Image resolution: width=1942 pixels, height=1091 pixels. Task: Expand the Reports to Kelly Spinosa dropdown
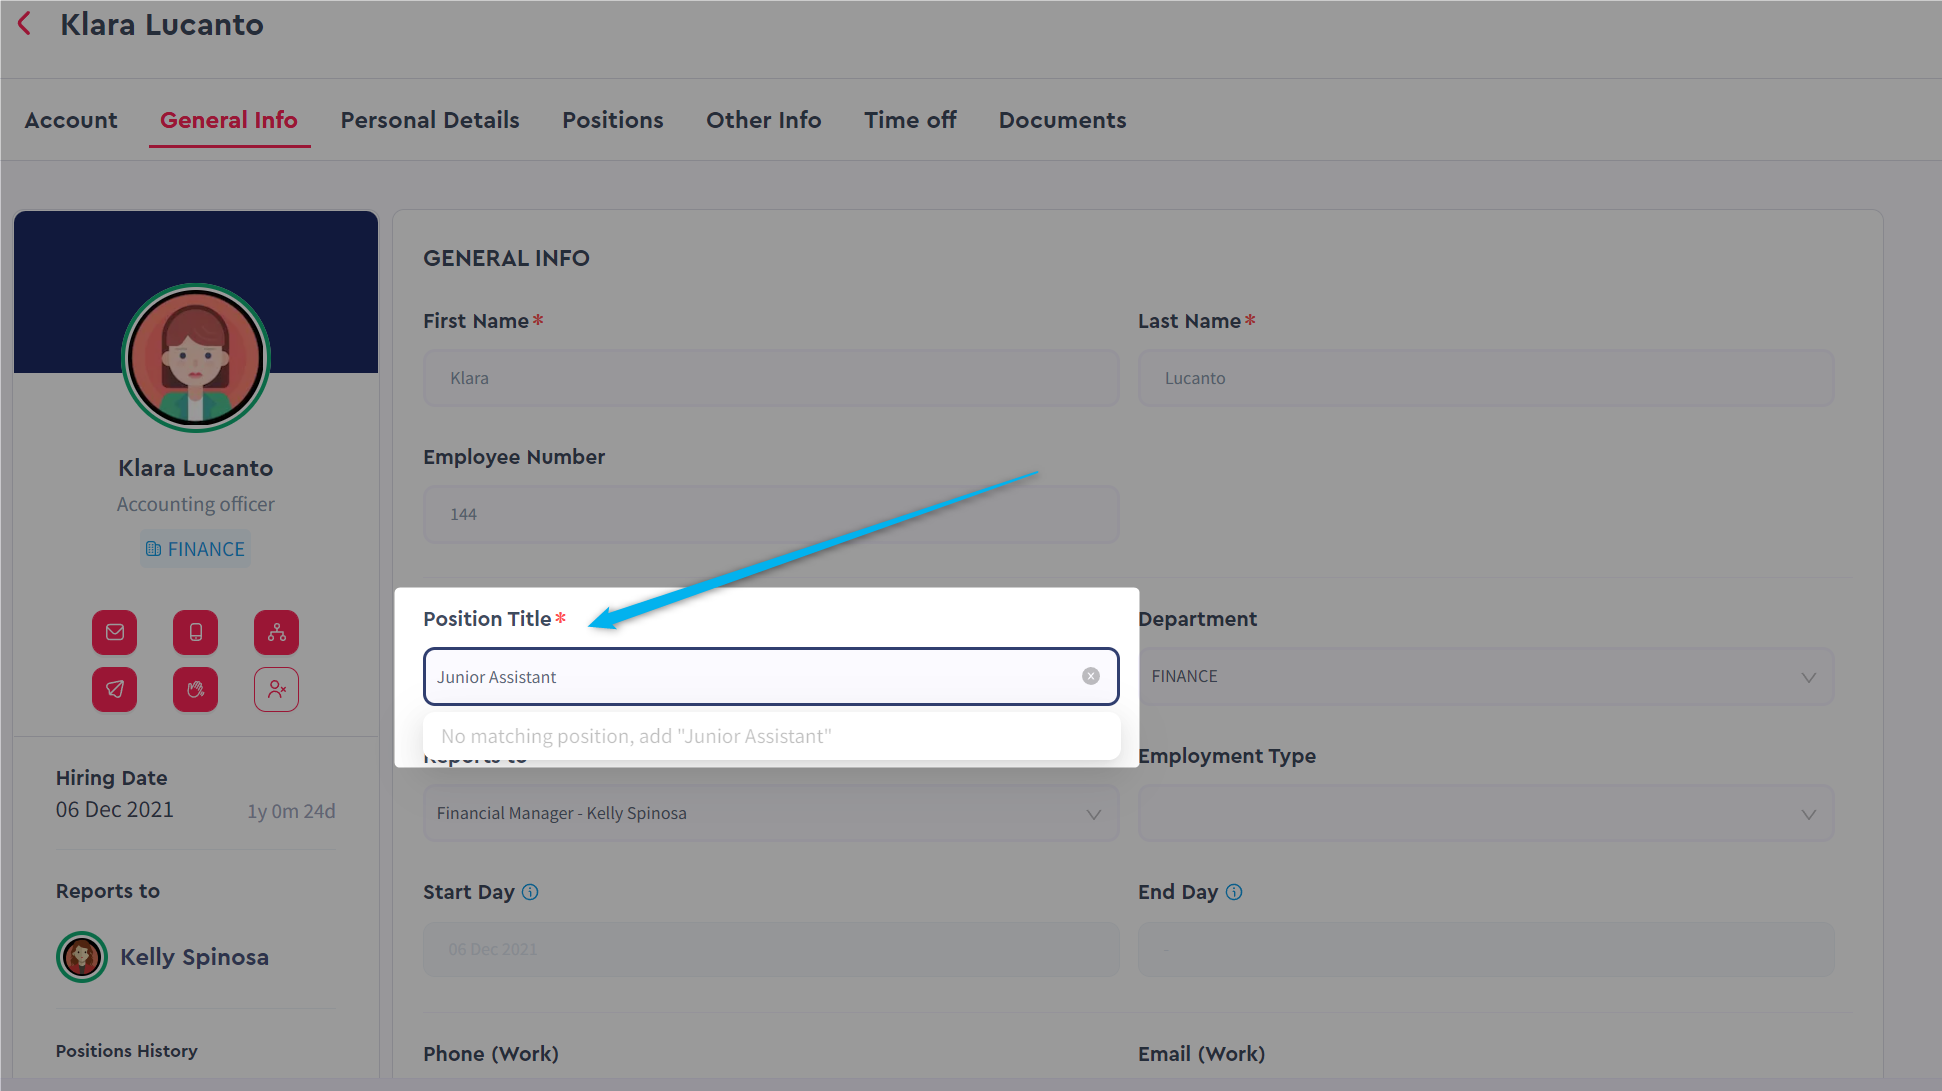pyautogui.click(x=770, y=814)
